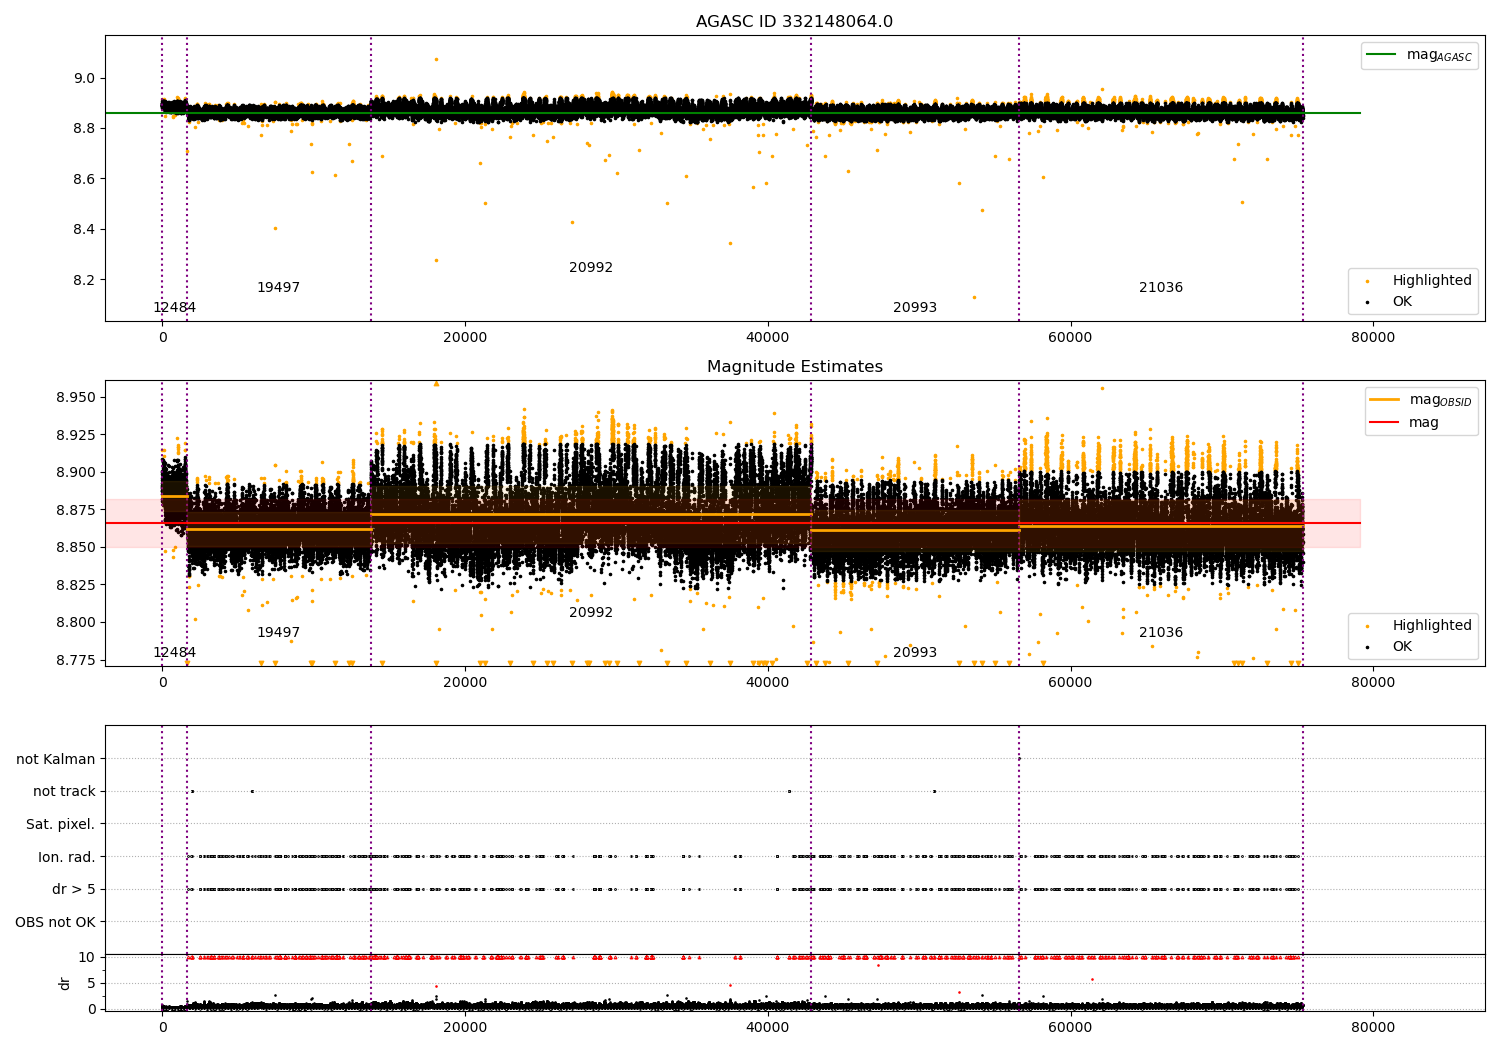This screenshot has height=1050, width=1500.
Task: Click obsid label '20993' in the top plot
Action: point(915,308)
